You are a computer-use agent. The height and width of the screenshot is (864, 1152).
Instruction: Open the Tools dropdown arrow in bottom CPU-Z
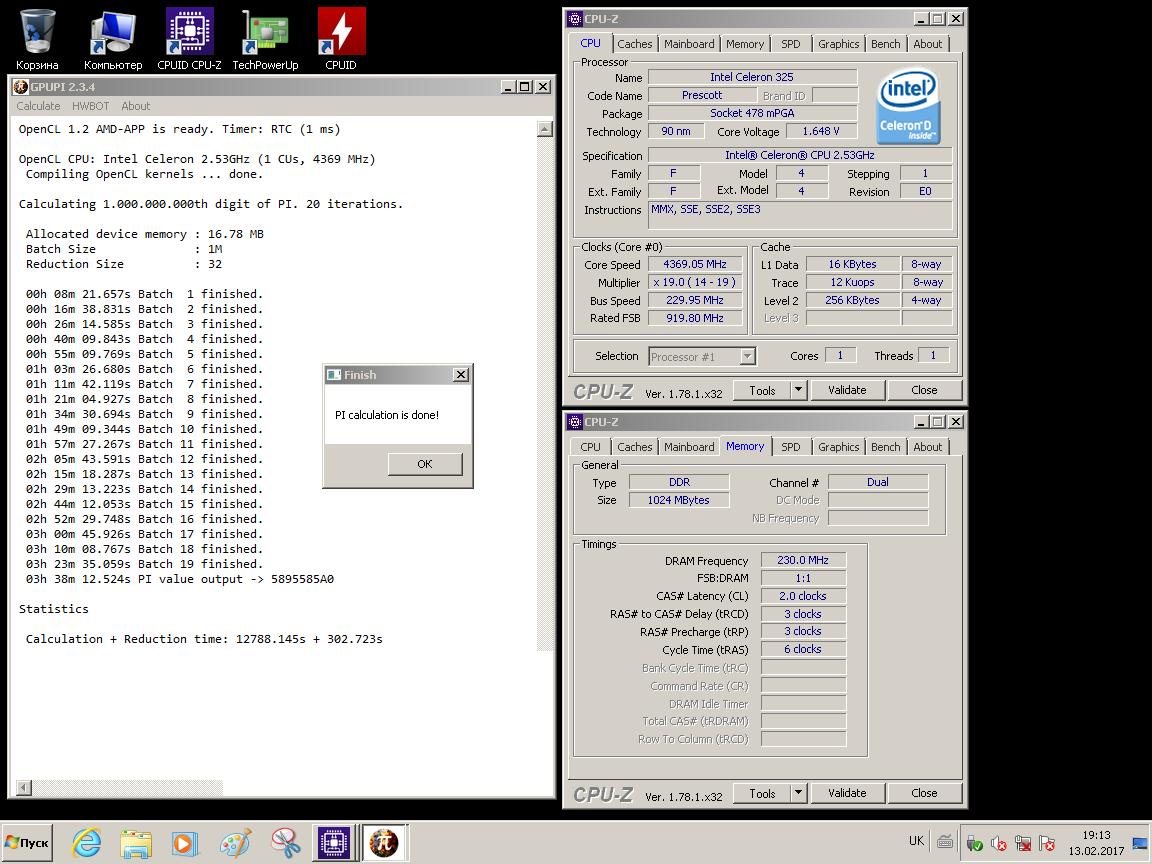point(799,793)
